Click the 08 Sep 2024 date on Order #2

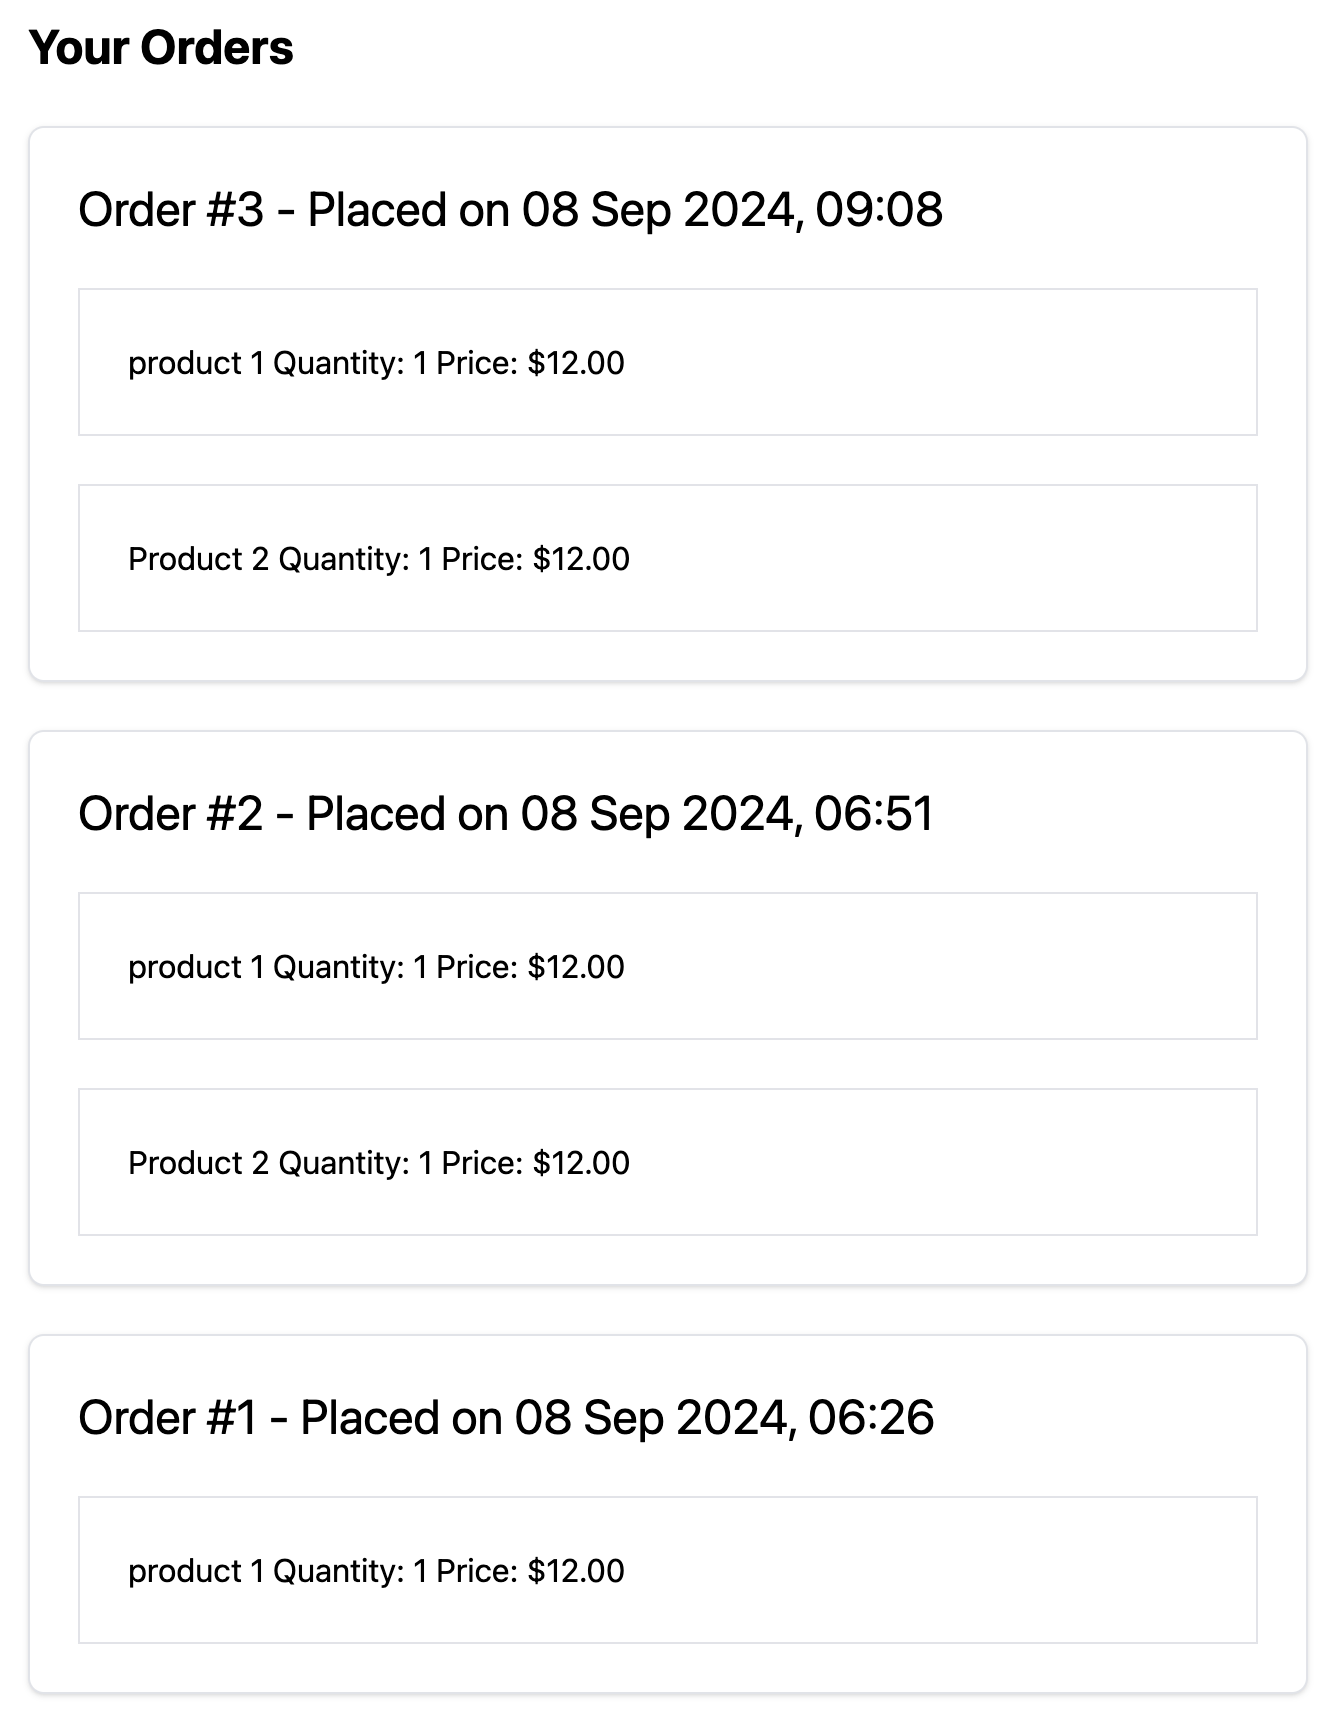tap(658, 814)
